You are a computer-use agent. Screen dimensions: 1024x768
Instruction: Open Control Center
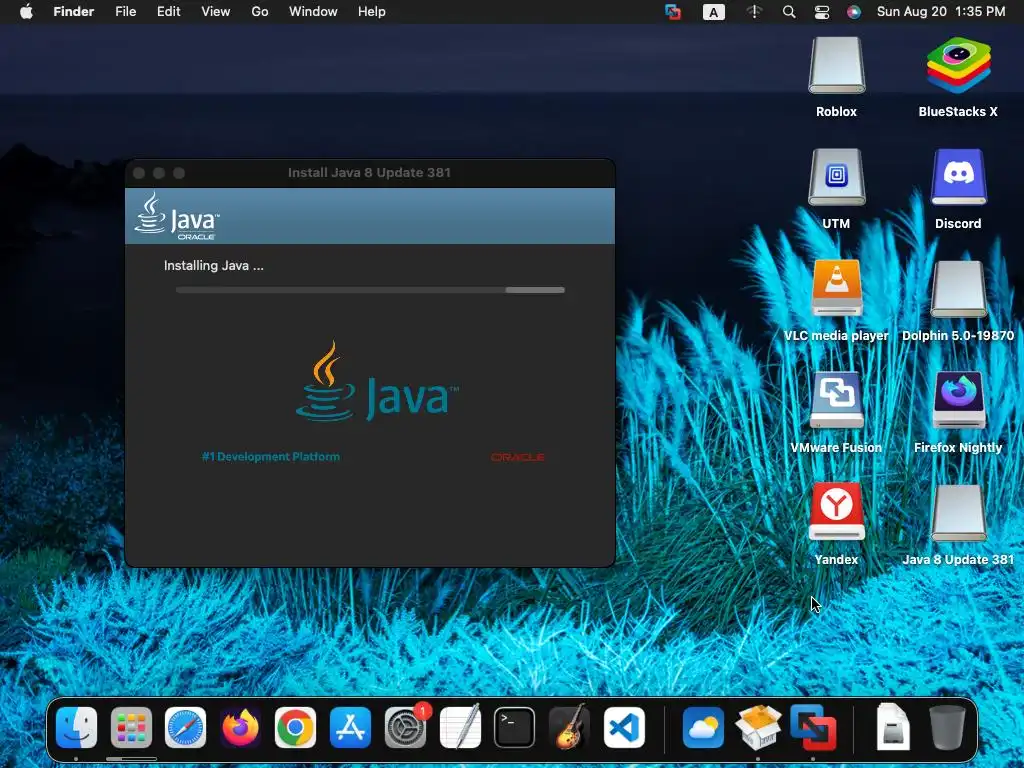(822, 12)
